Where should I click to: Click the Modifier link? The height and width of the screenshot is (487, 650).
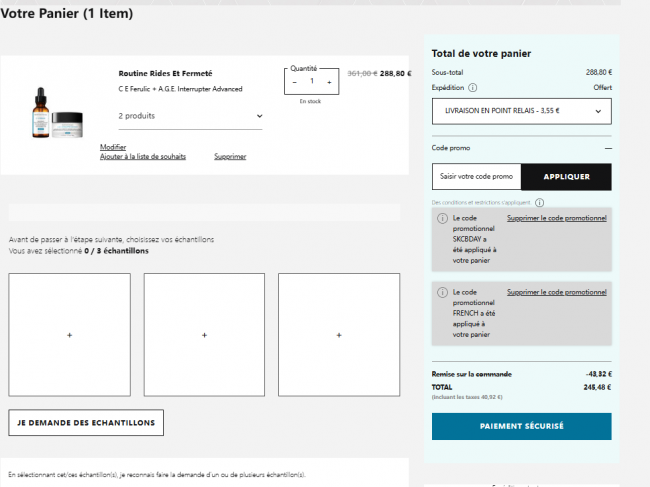coord(113,147)
